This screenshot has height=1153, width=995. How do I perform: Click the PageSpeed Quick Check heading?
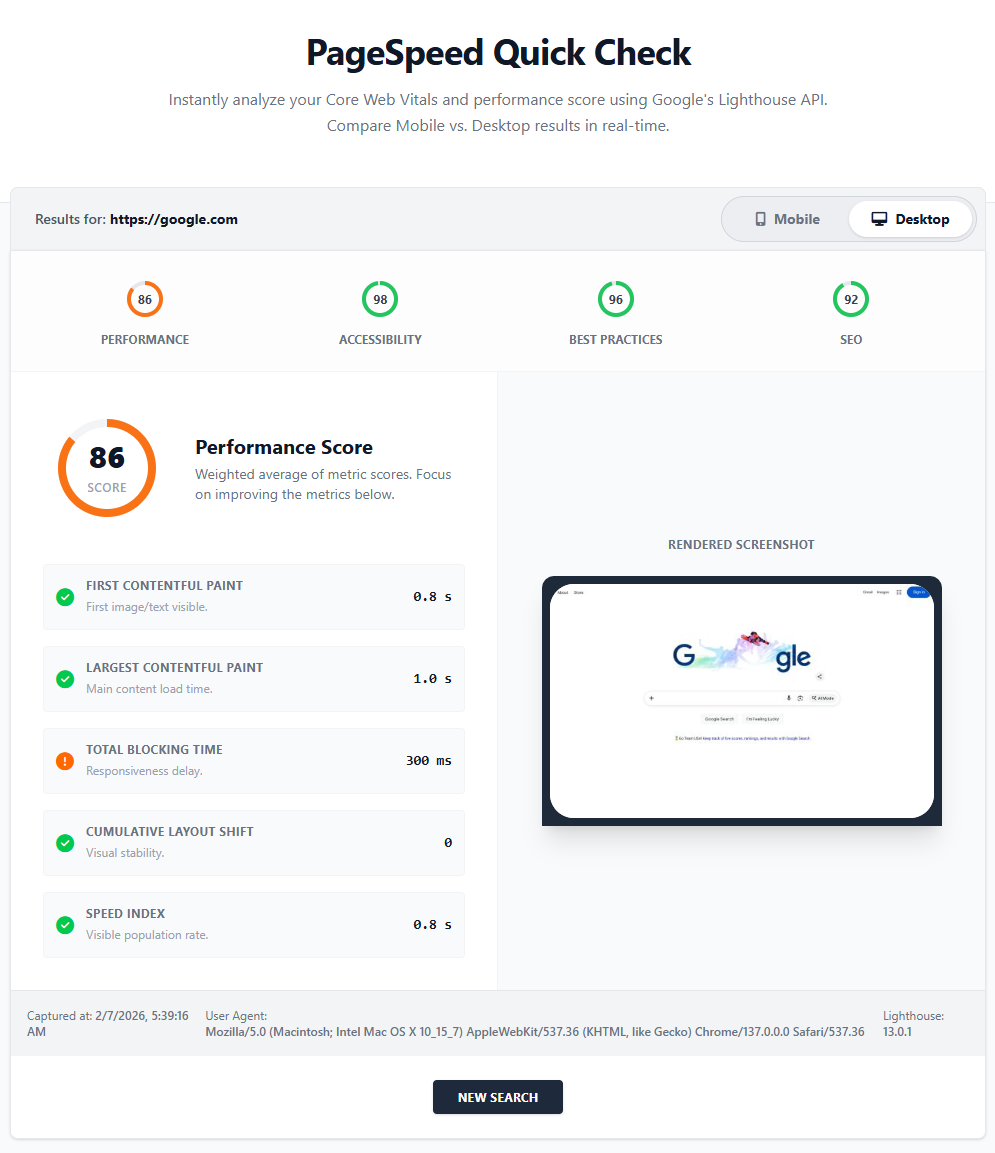[498, 53]
